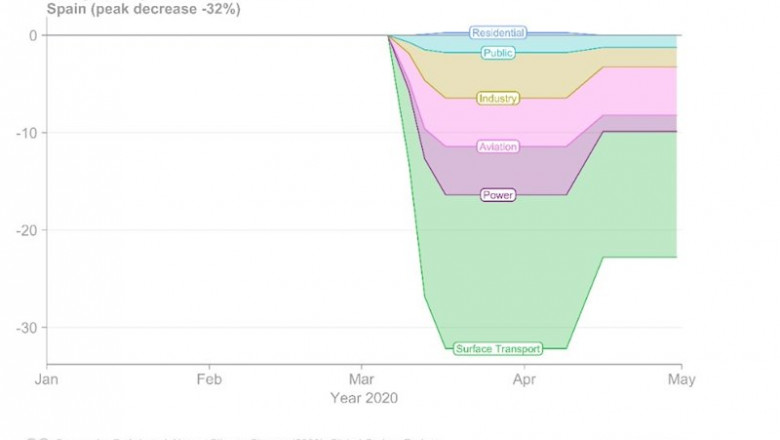Select the Aviation label tag
The image size is (780, 440).
point(498,147)
